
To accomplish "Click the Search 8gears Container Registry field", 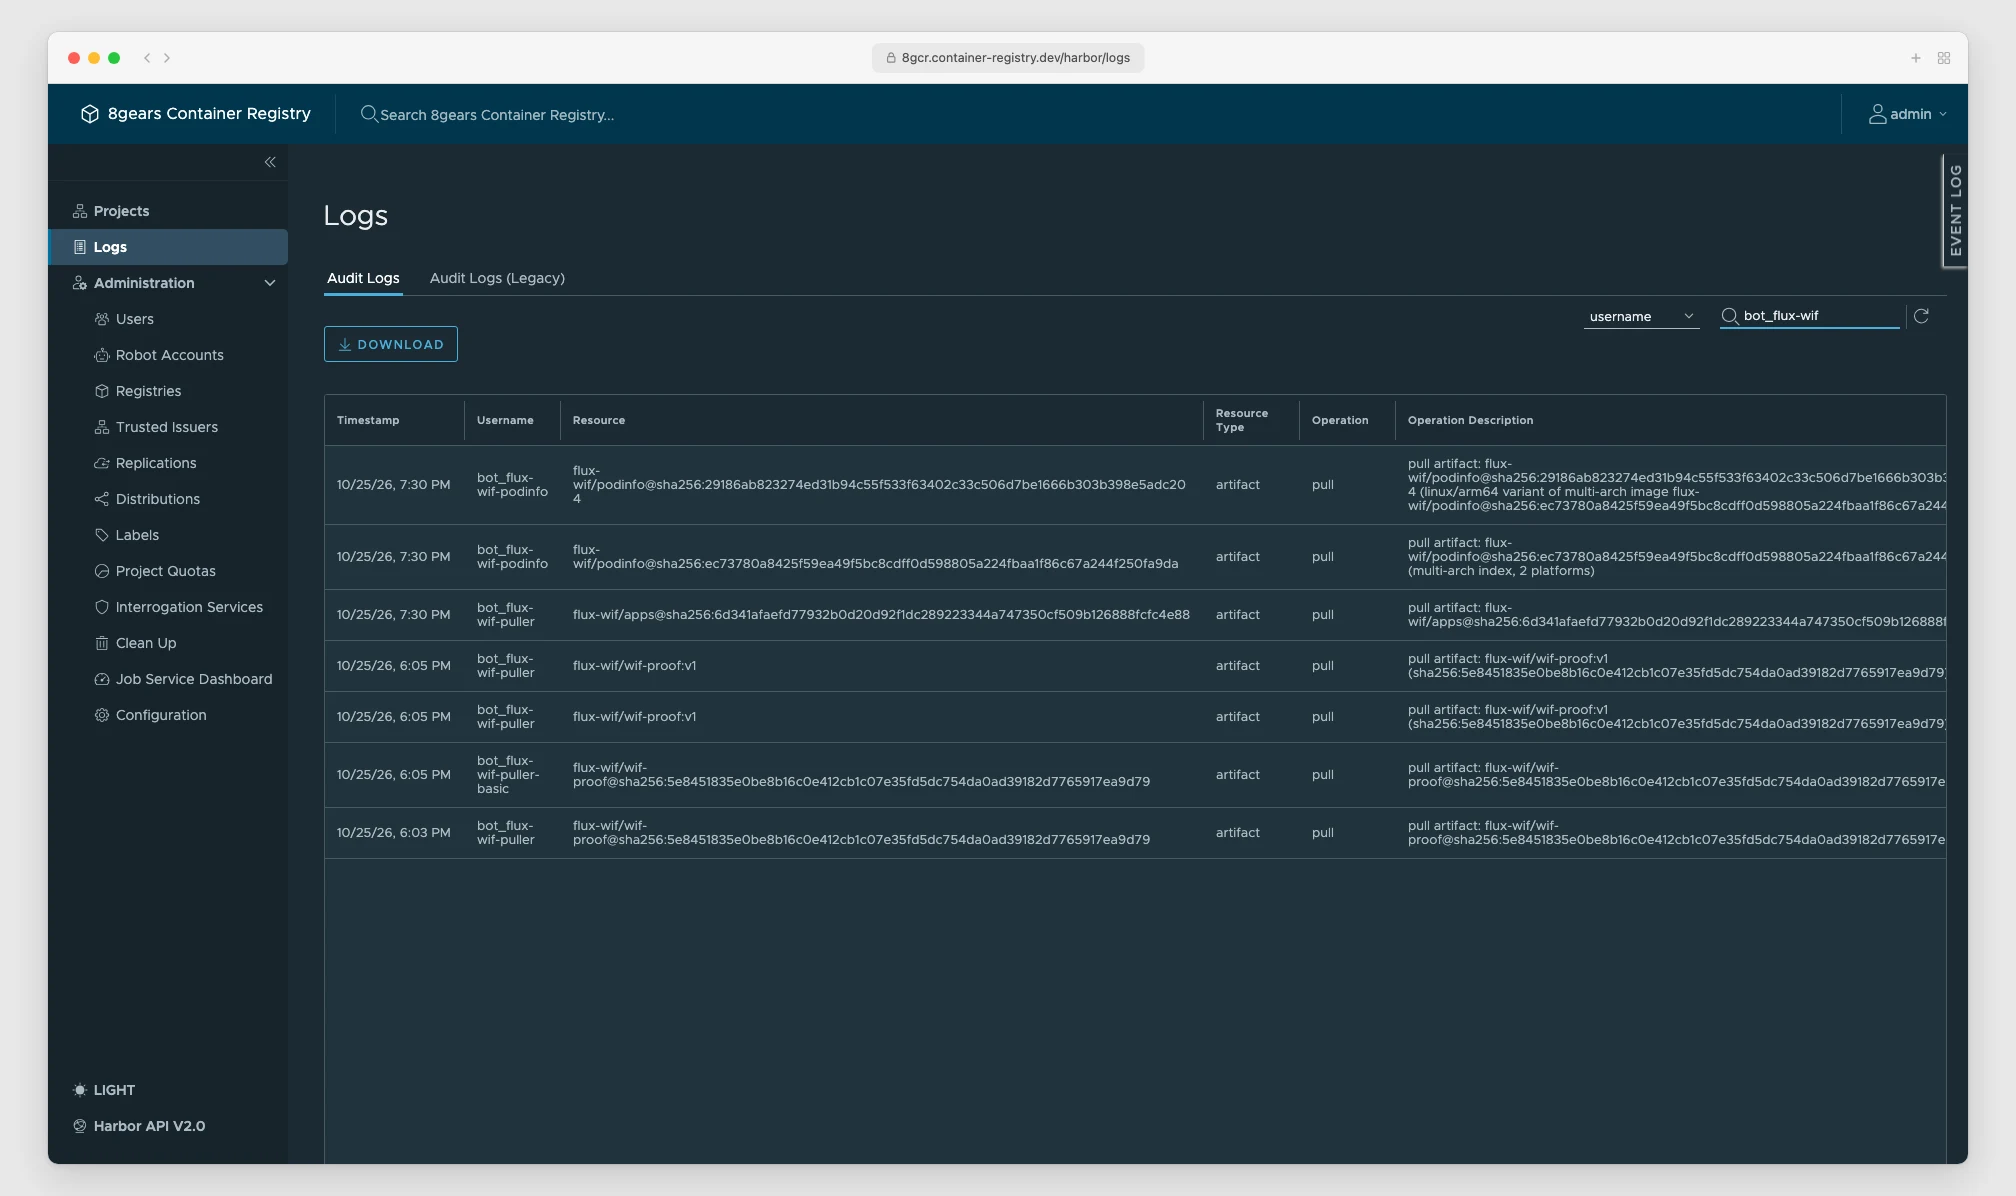I will pyautogui.click(x=497, y=115).
